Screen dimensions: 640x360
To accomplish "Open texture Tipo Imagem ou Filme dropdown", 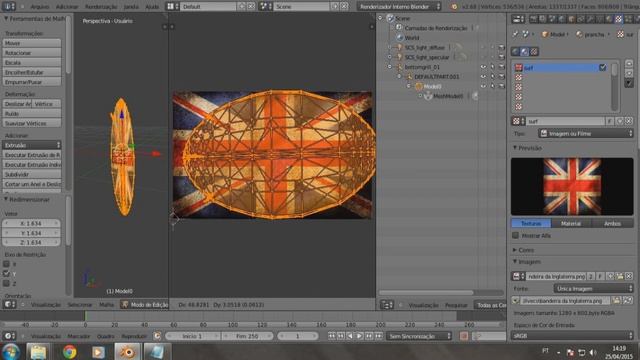I will point(586,133).
